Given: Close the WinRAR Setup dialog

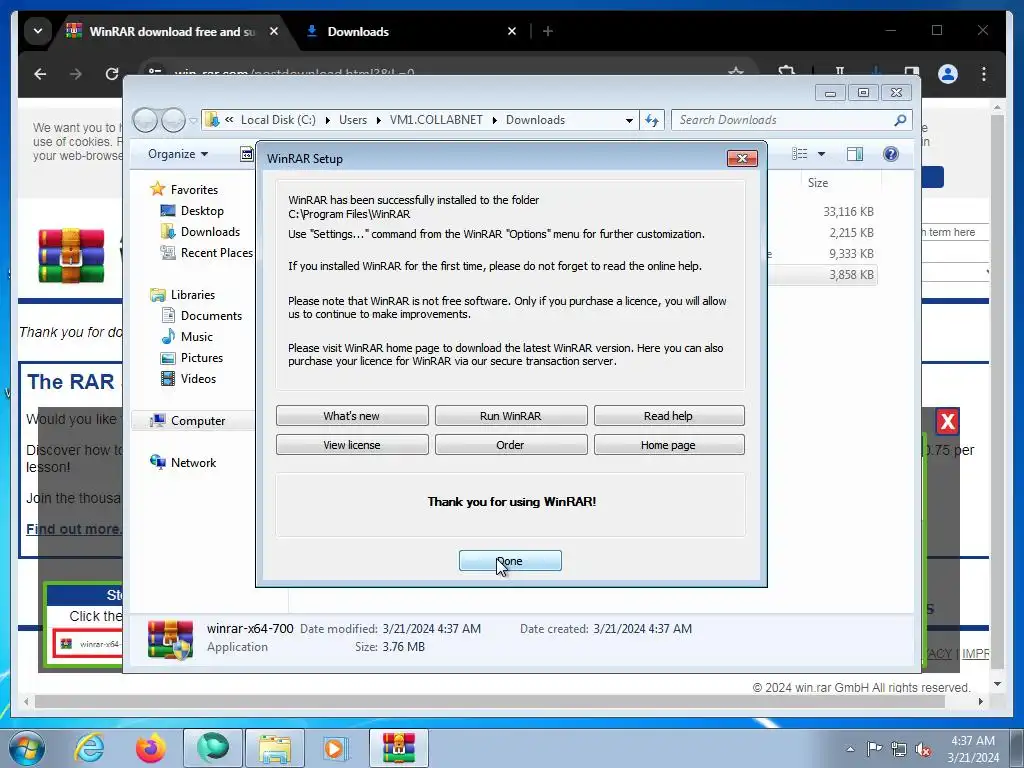Looking at the screenshot, I should (742, 158).
